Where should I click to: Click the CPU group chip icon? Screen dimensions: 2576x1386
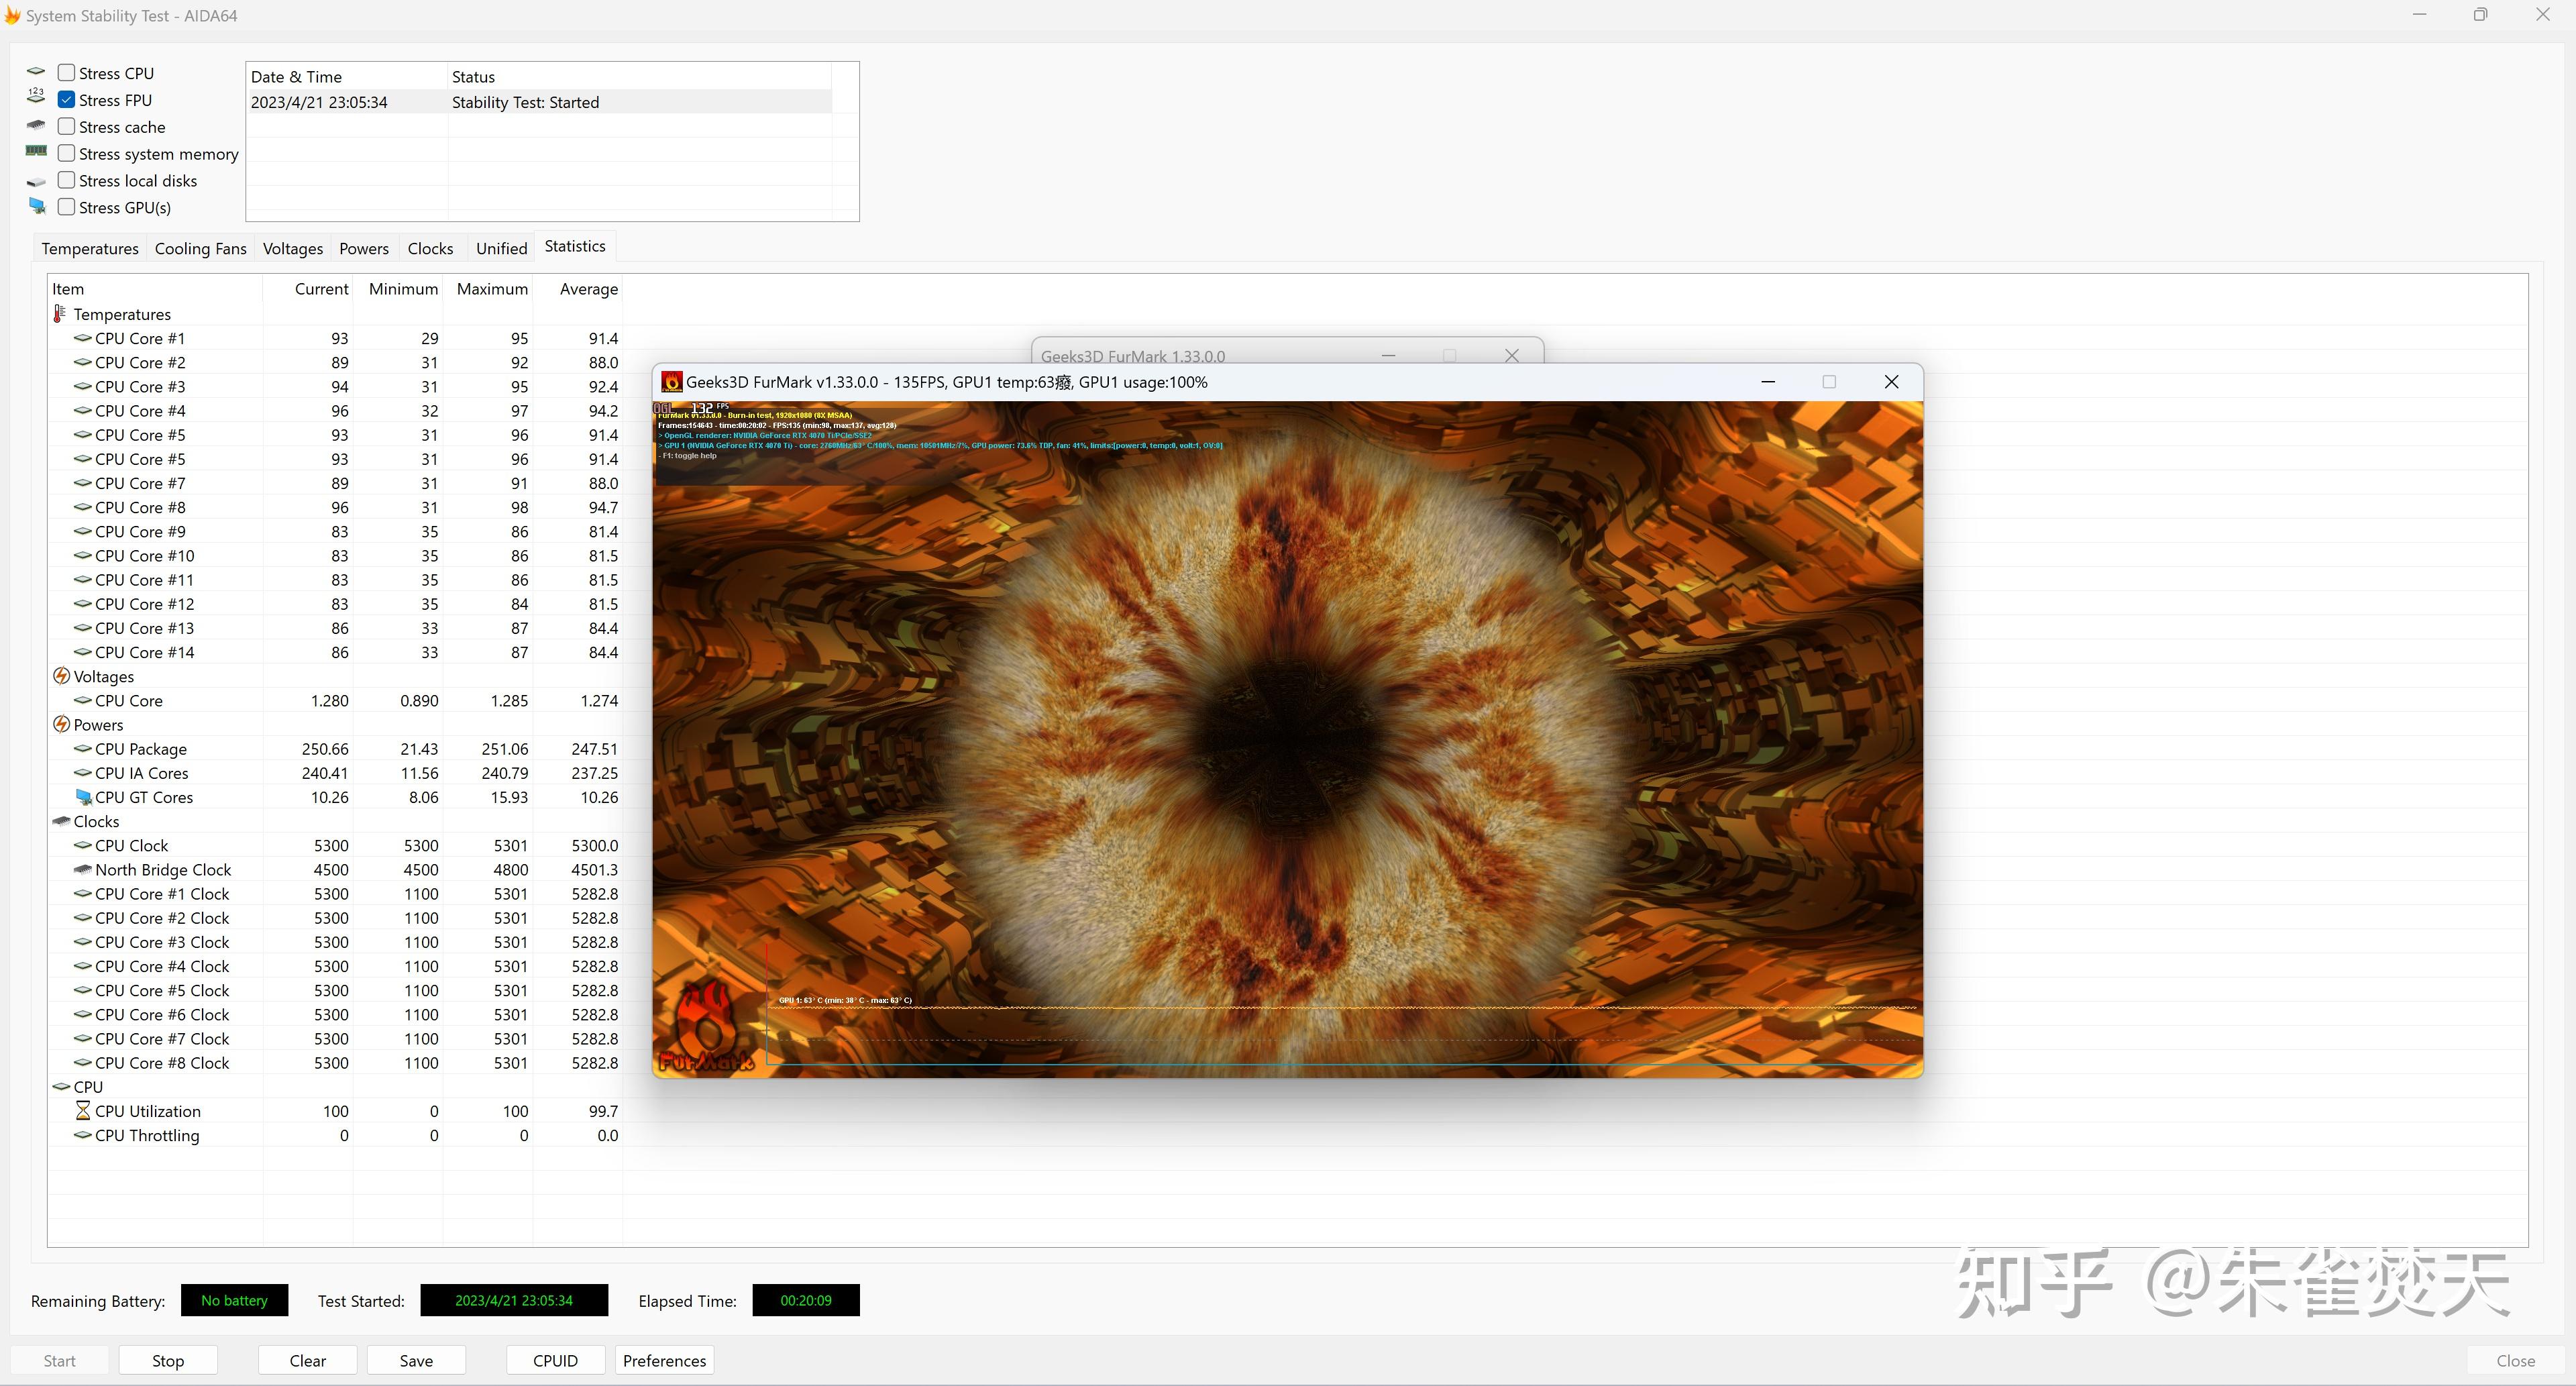61,1087
